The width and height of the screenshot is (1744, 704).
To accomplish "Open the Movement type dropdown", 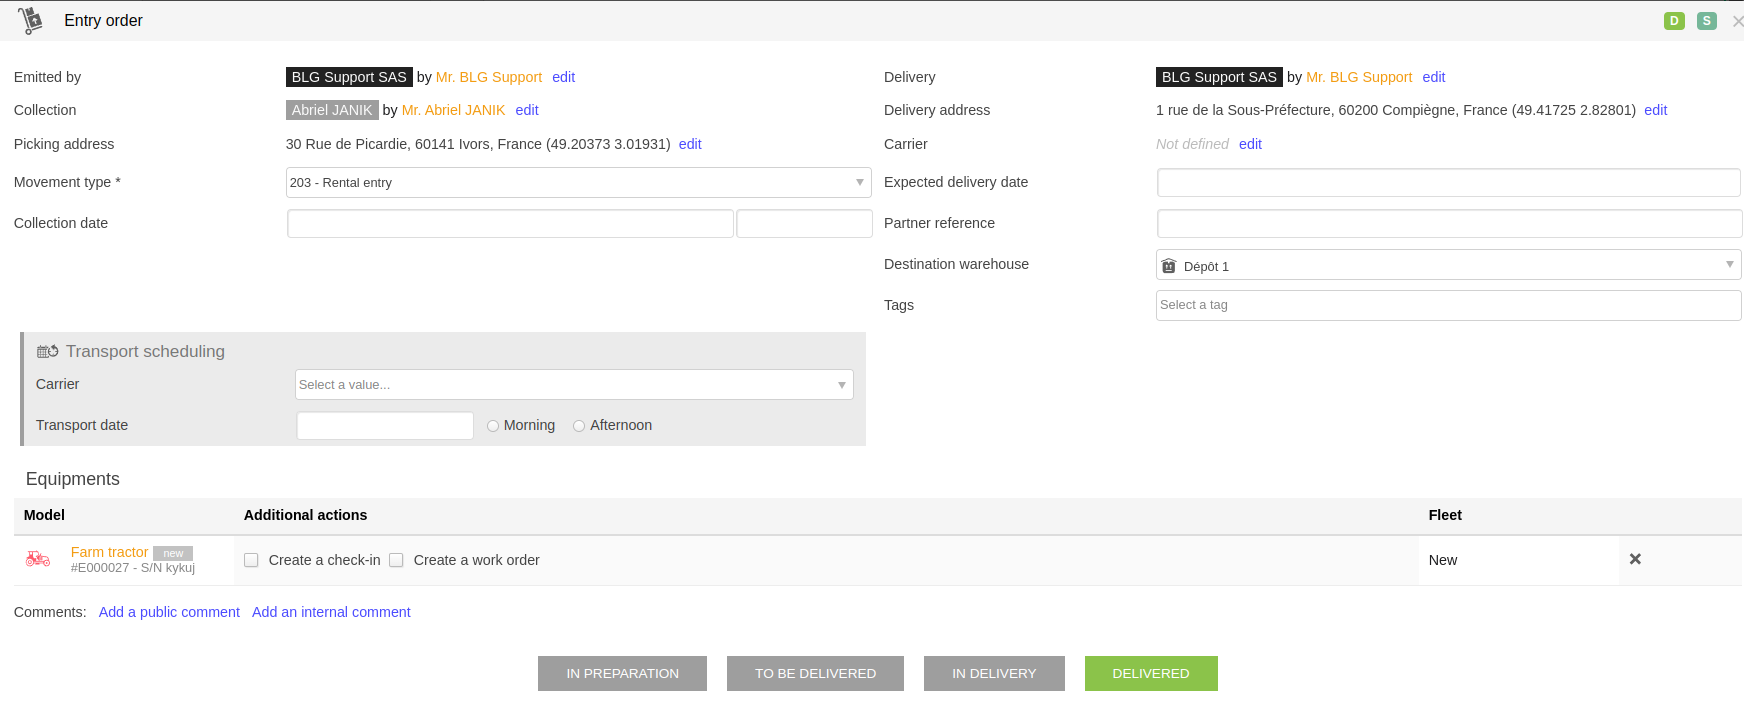I will coord(578,183).
